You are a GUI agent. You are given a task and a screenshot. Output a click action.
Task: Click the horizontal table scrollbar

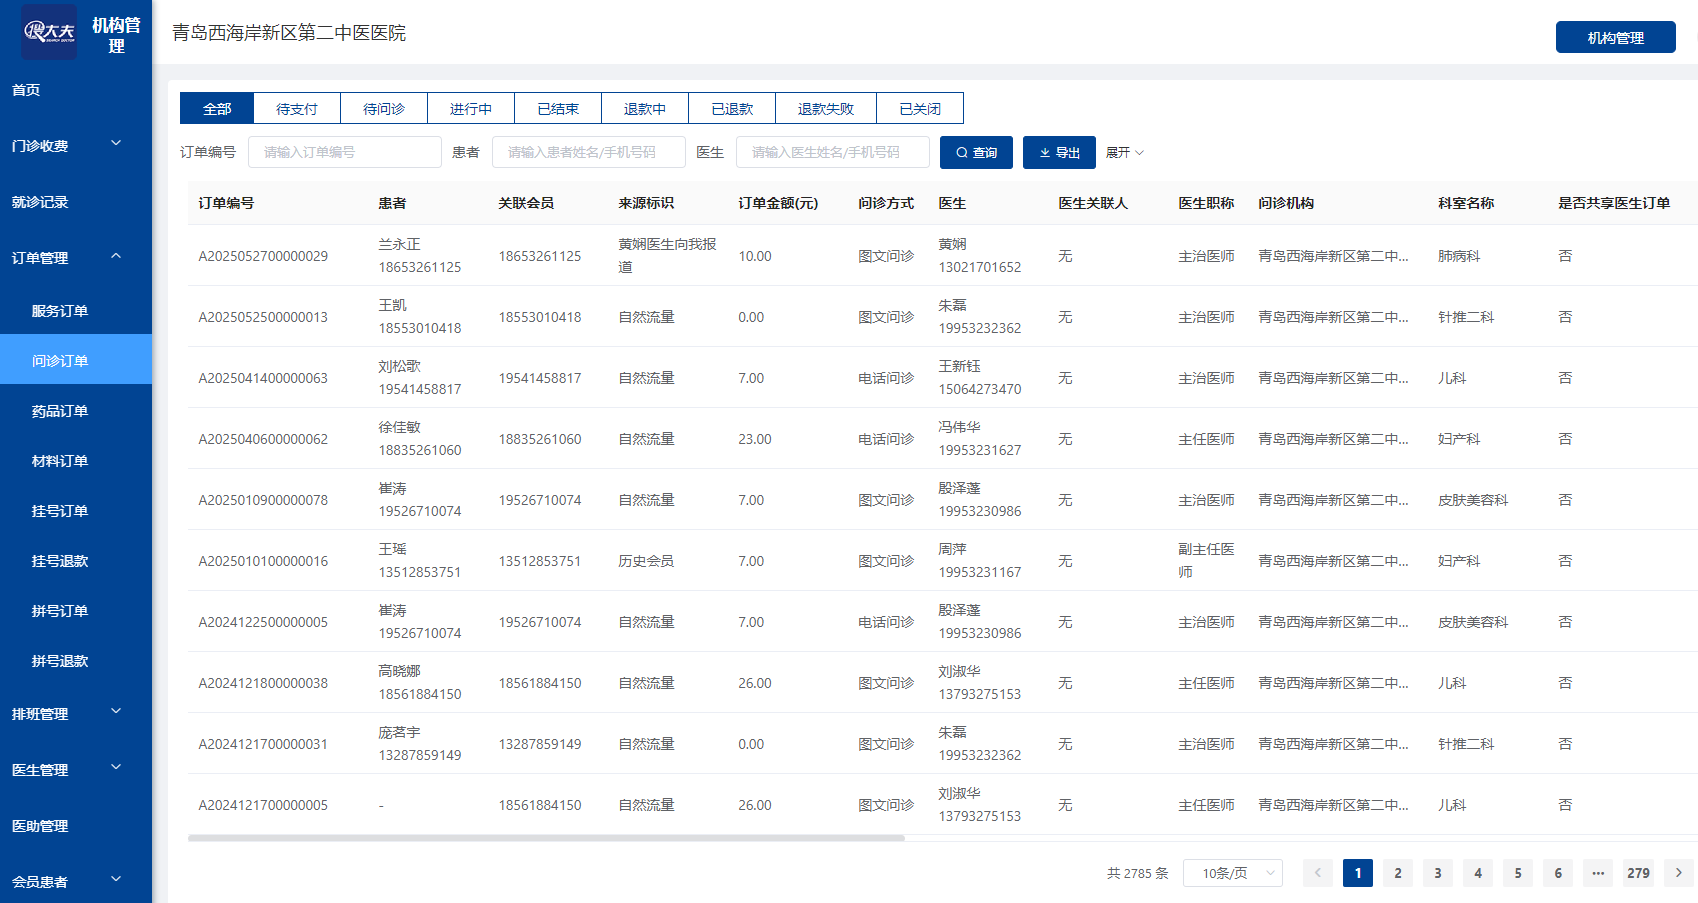click(x=546, y=838)
